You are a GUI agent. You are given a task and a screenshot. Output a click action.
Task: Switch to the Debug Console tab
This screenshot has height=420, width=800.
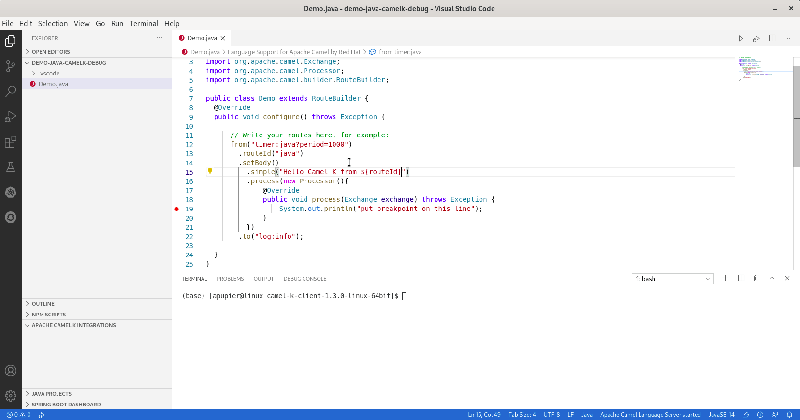pyautogui.click(x=305, y=279)
